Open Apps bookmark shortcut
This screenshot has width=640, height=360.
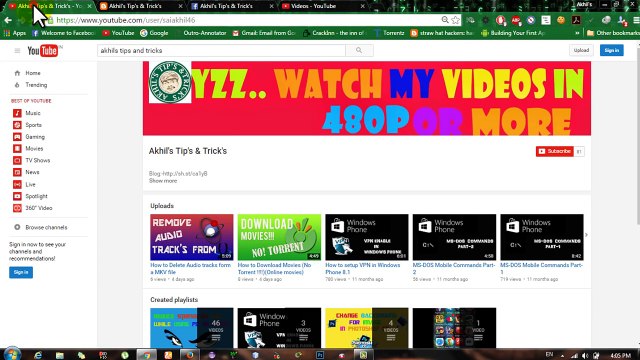[15, 33]
